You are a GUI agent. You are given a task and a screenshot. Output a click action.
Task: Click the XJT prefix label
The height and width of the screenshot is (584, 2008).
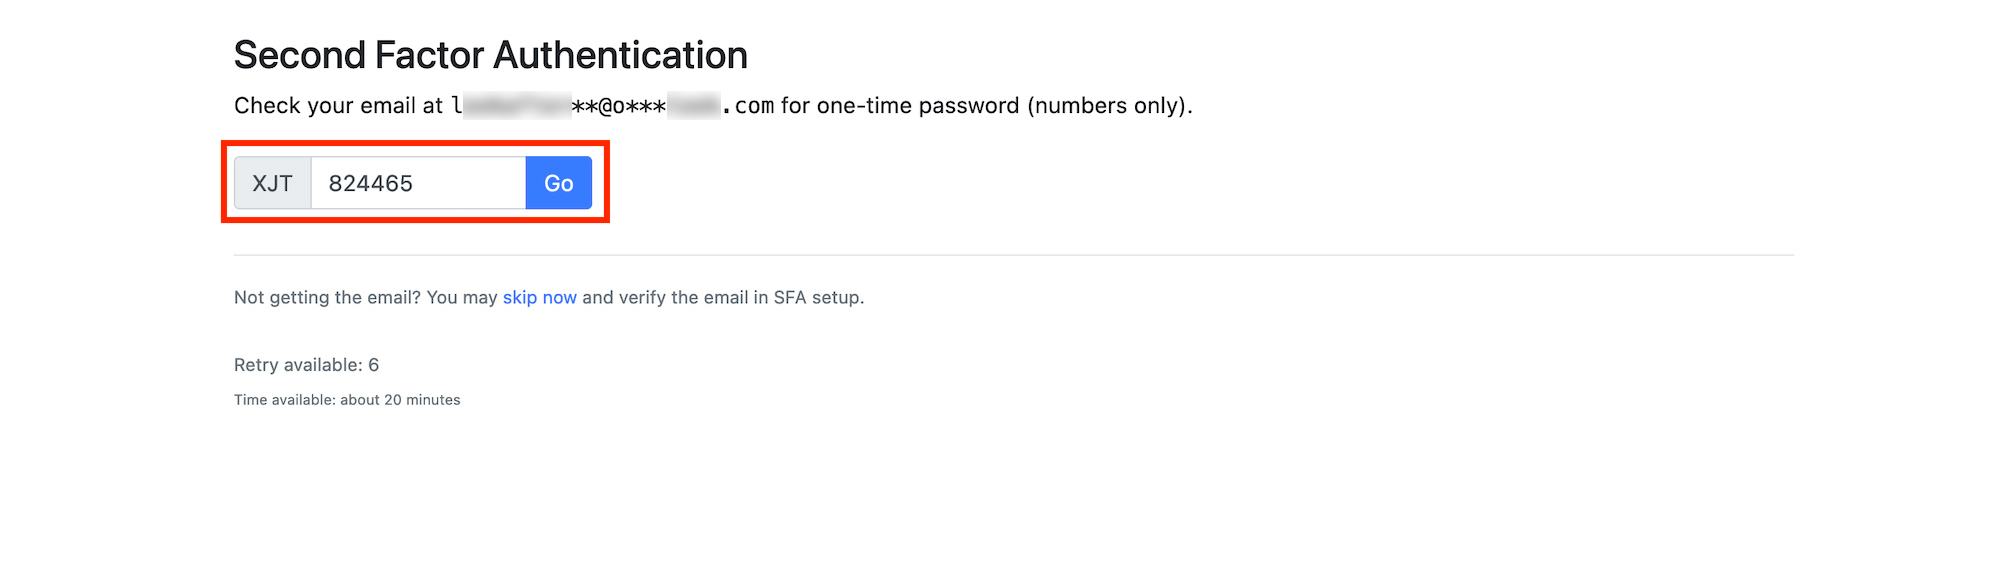click(x=272, y=183)
